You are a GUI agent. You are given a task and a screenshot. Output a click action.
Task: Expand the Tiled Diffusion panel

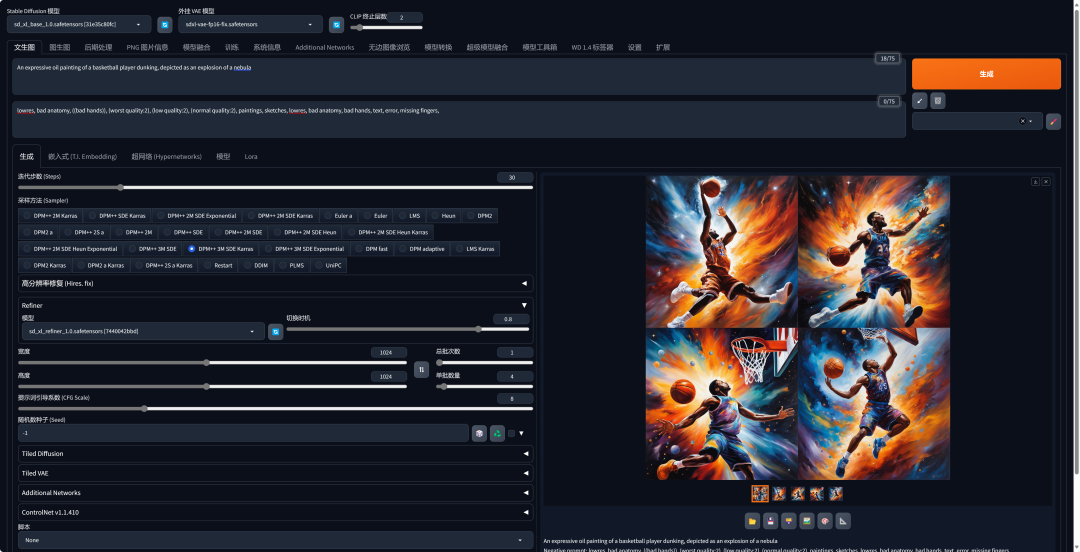click(x=275, y=453)
